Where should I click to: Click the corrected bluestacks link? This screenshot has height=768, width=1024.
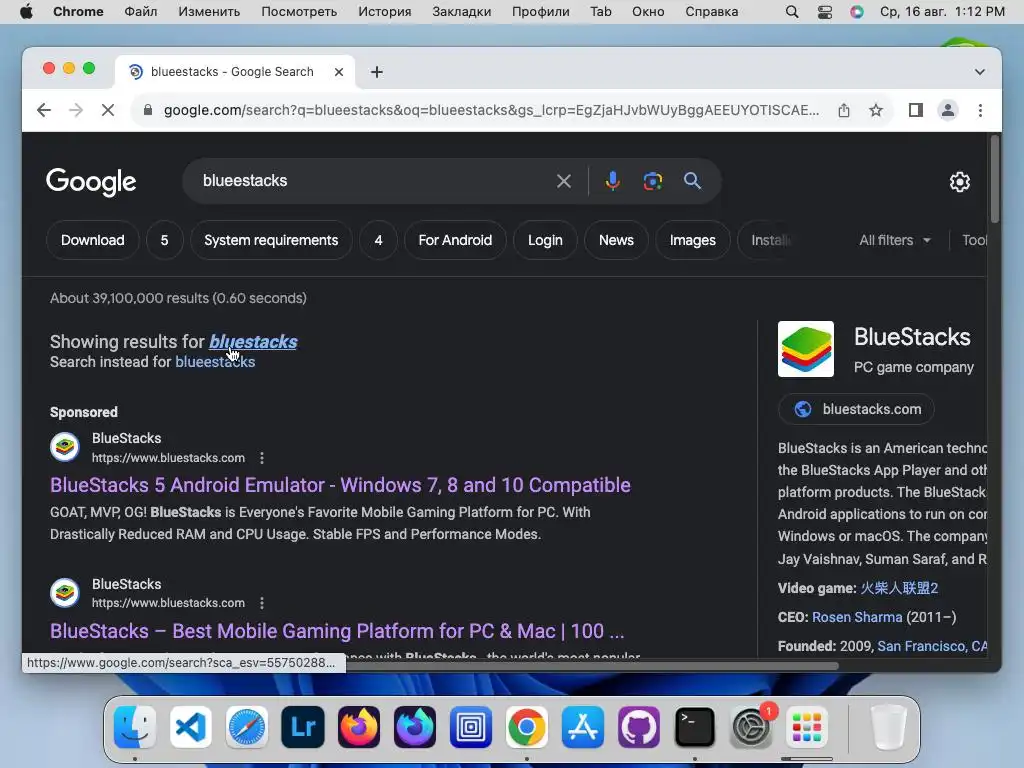(x=253, y=342)
